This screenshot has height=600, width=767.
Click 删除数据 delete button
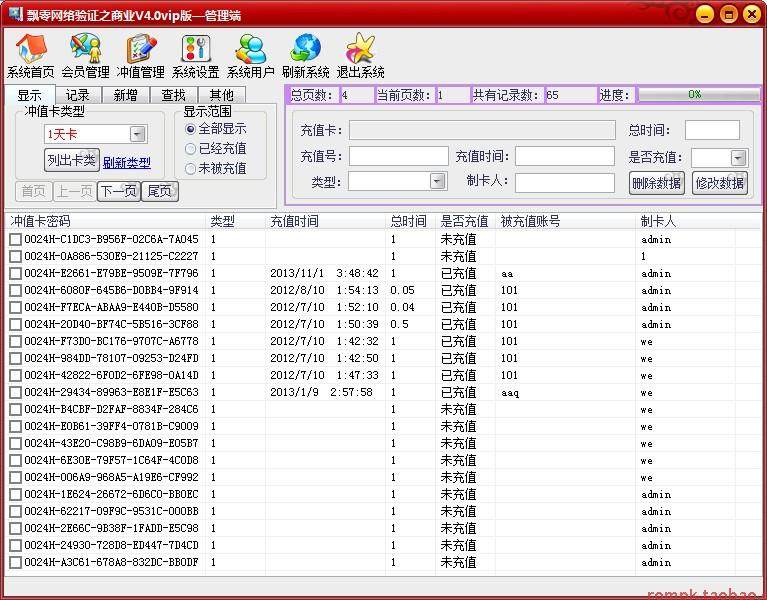pos(656,183)
